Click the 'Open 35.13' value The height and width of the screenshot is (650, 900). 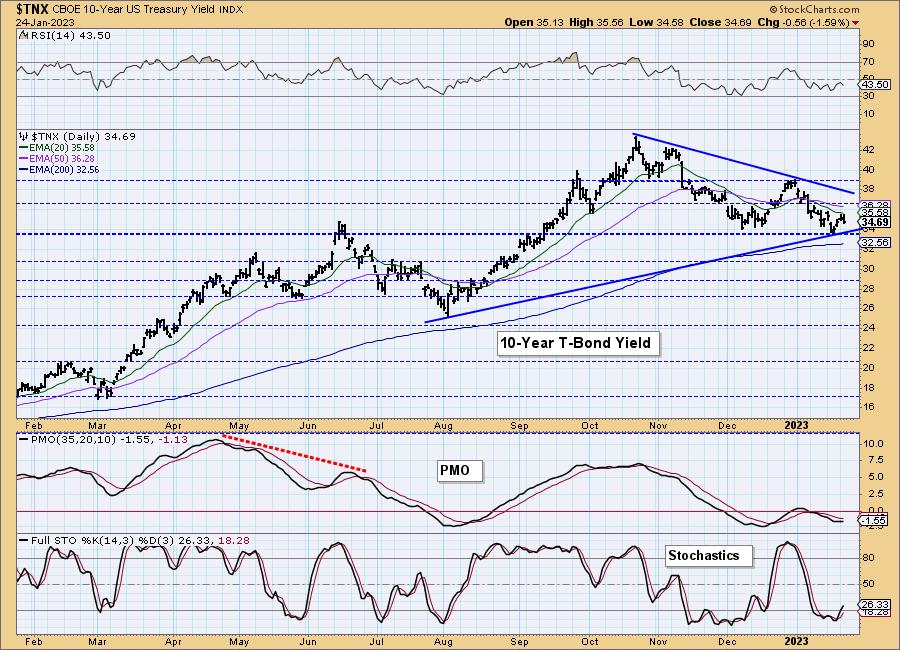click(534, 22)
